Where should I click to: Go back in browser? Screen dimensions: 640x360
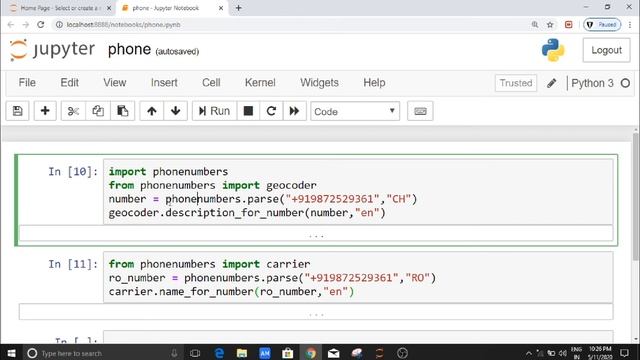11,25
